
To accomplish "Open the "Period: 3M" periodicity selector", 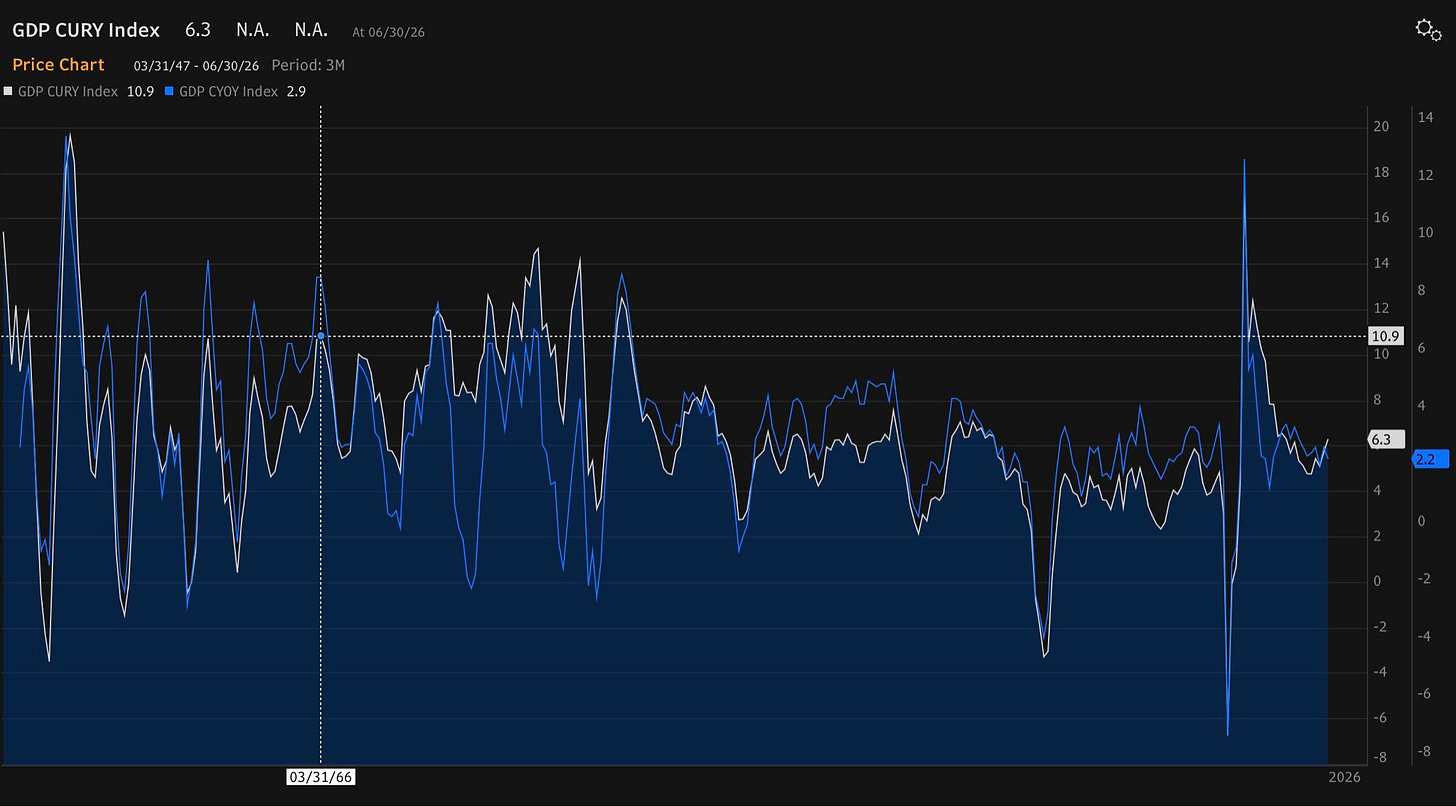I will (x=308, y=66).
